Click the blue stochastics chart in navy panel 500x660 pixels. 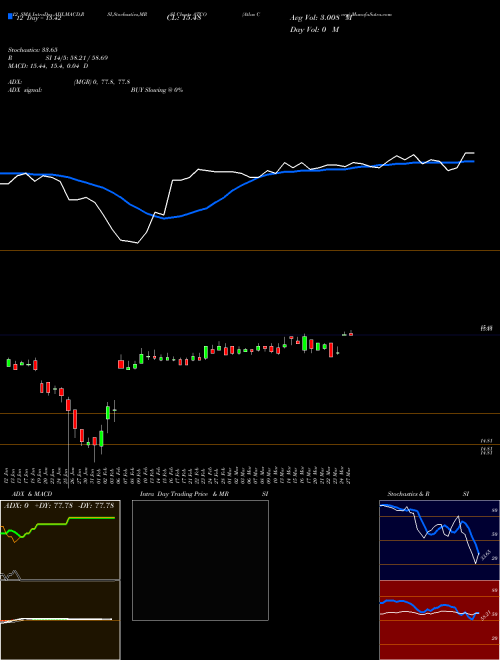439,540
